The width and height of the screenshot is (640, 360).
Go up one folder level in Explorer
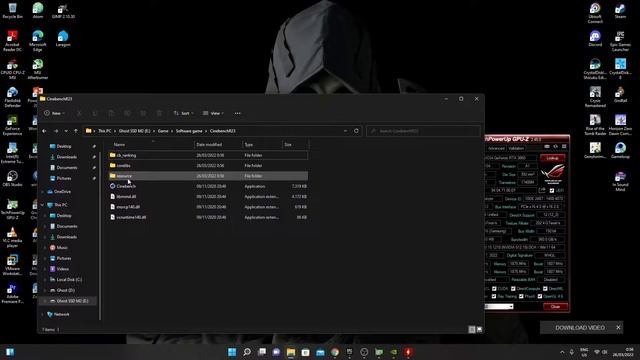click(76, 131)
